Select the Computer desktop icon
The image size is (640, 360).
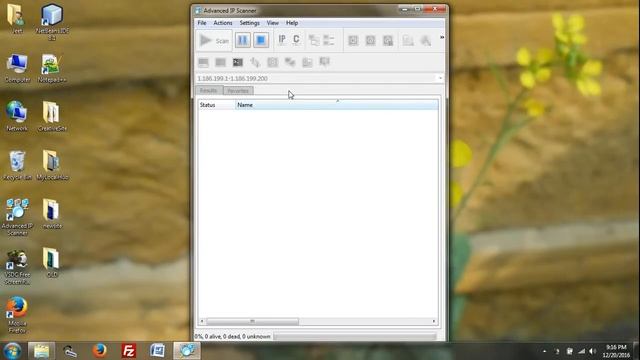coord(17,69)
